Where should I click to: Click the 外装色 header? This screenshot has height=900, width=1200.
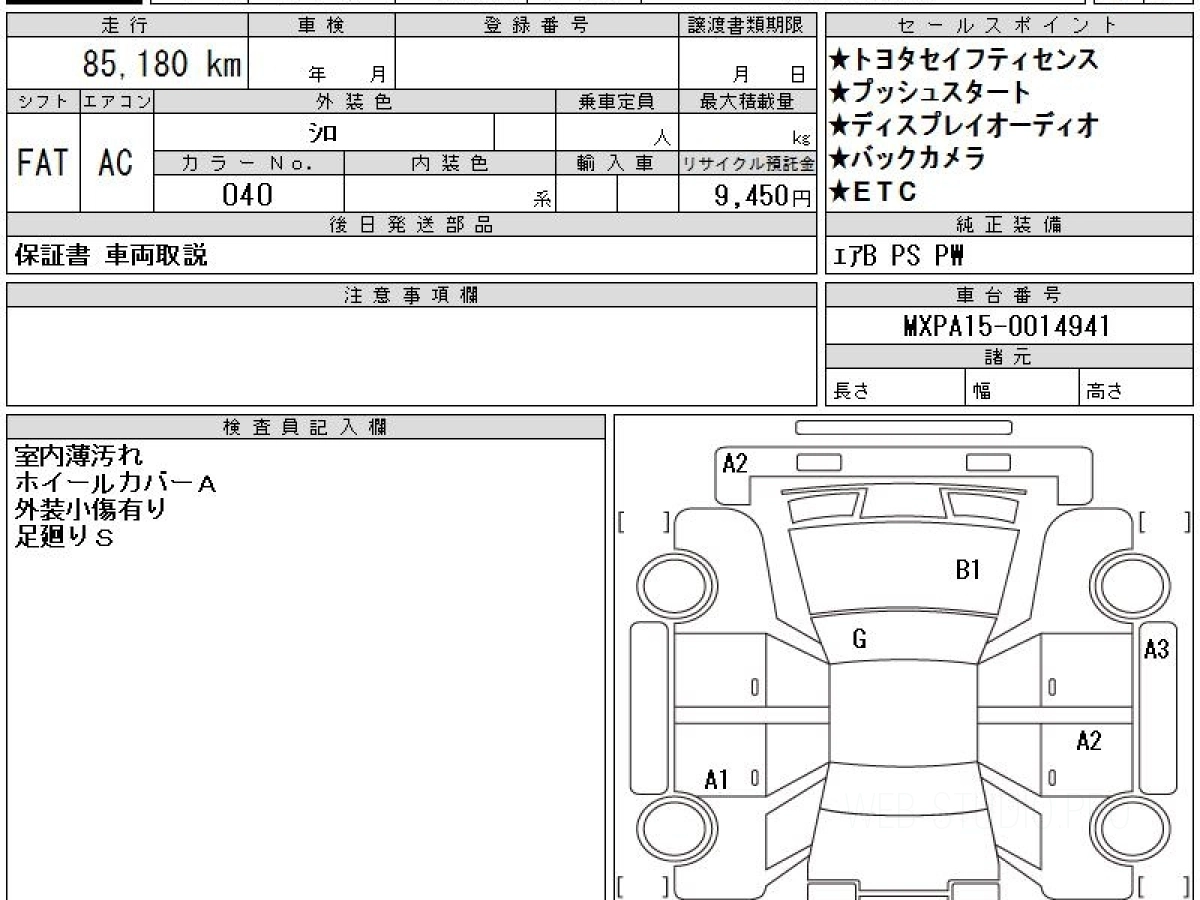[355, 101]
